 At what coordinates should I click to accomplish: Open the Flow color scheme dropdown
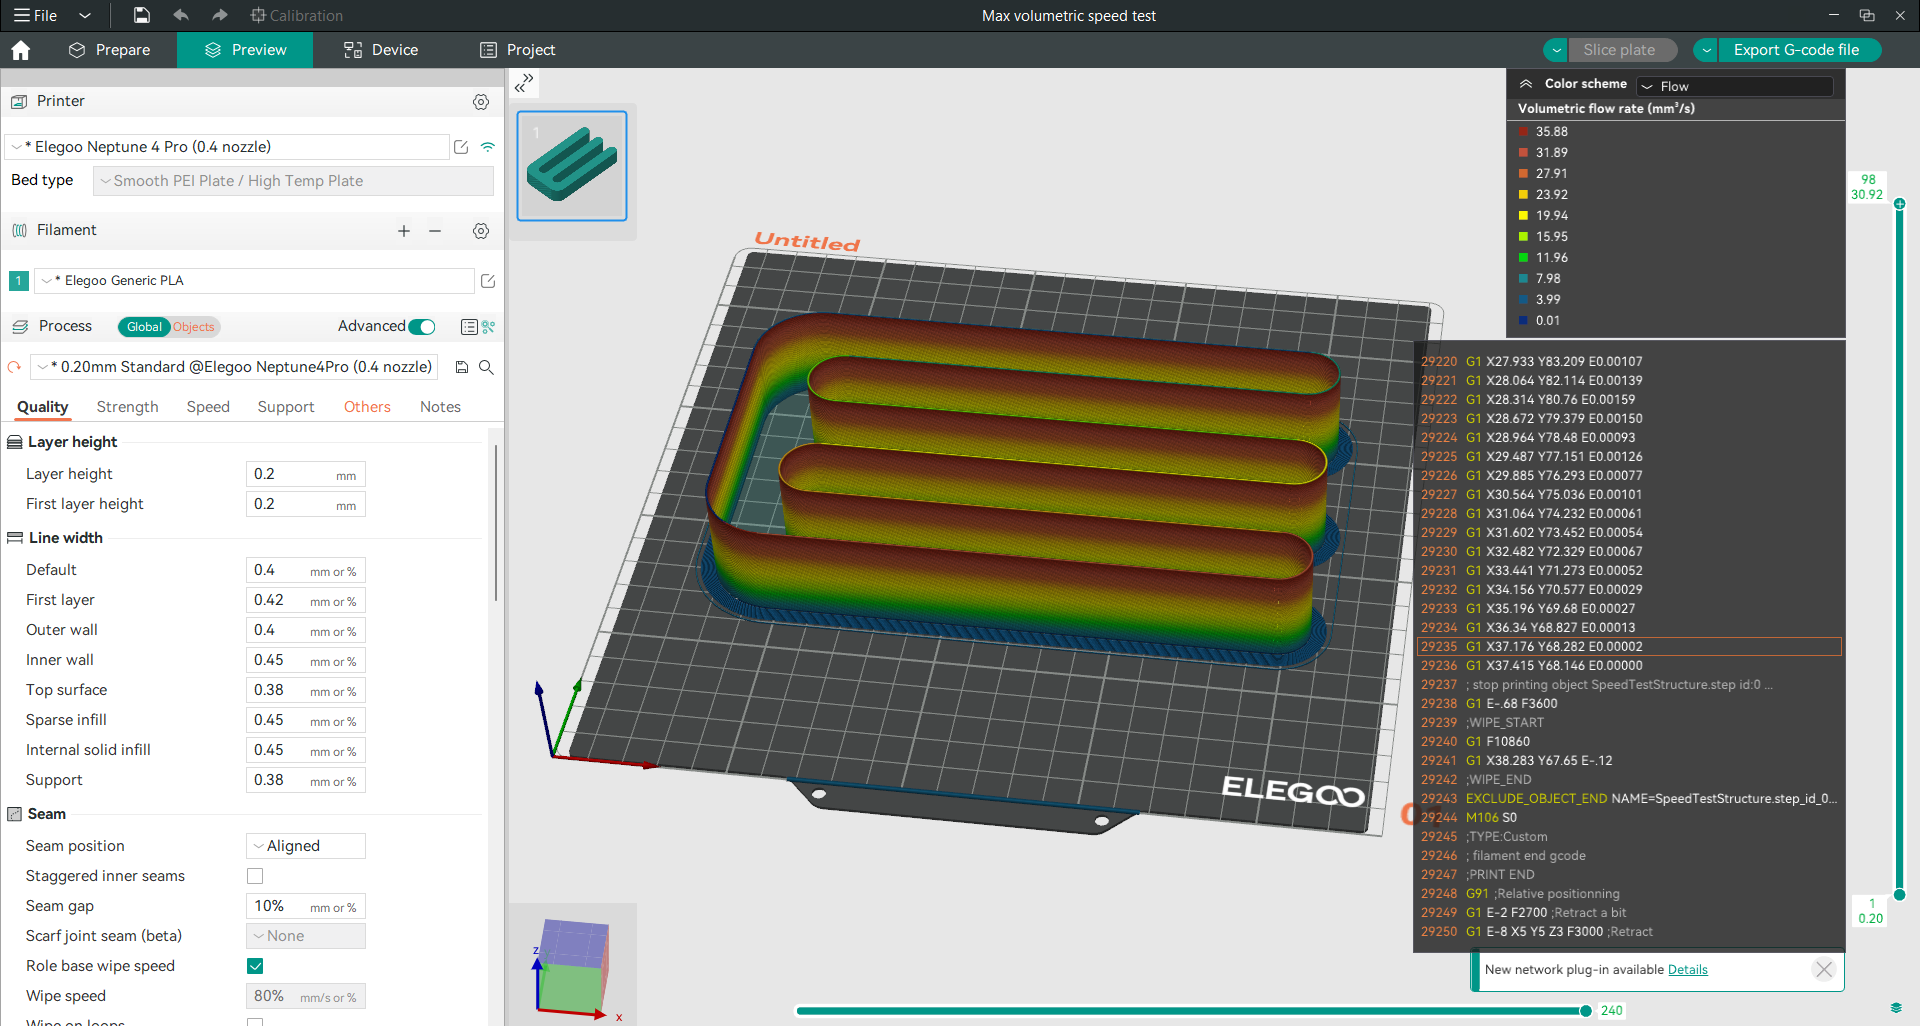pos(1735,86)
